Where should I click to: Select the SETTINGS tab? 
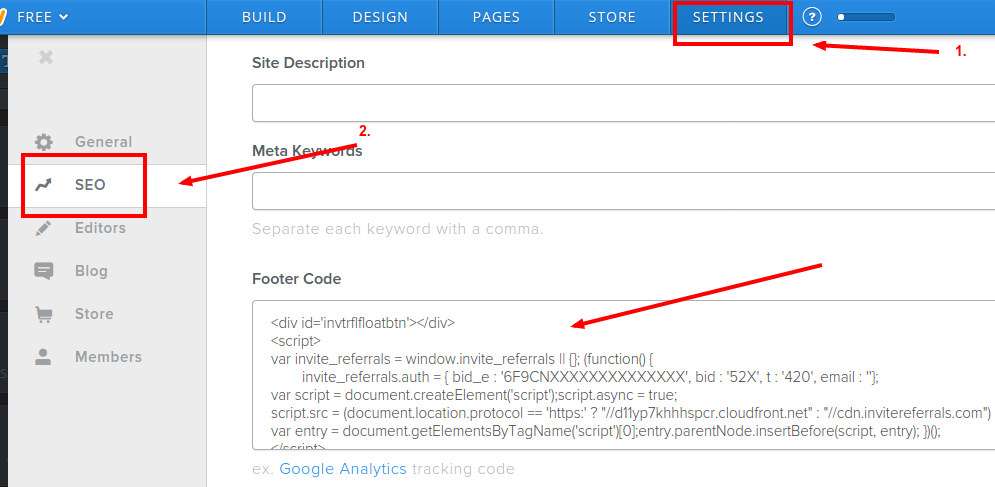[x=728, y=17]
